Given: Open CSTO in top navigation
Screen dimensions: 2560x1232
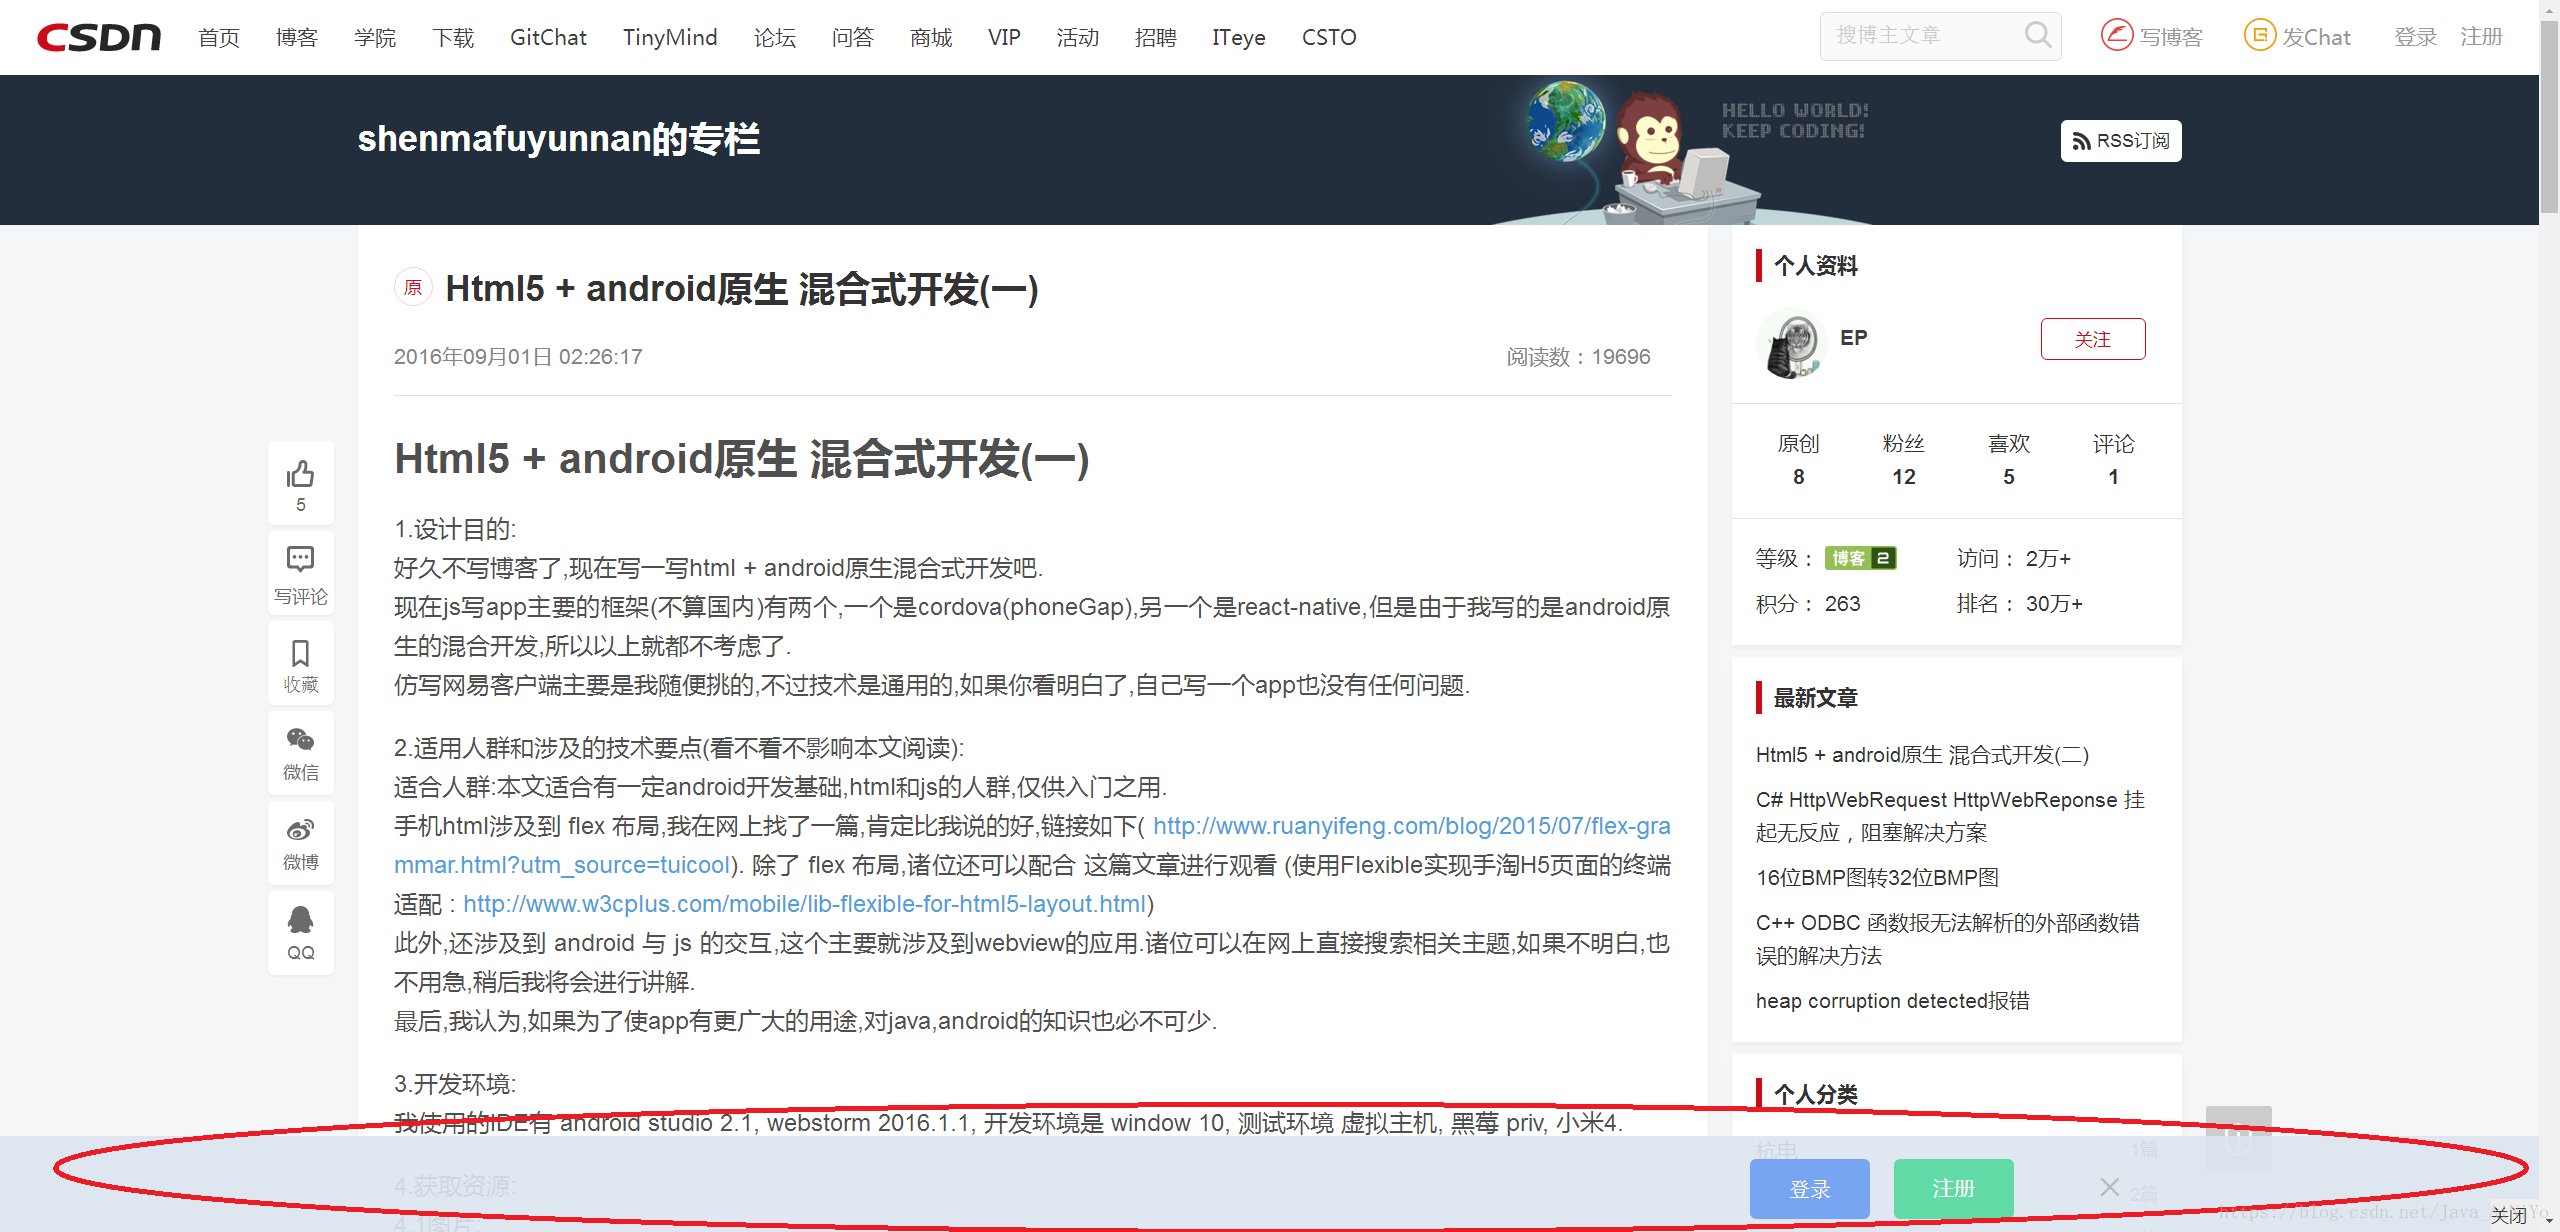Looking at the screenshot, I should pos(1329,38).
